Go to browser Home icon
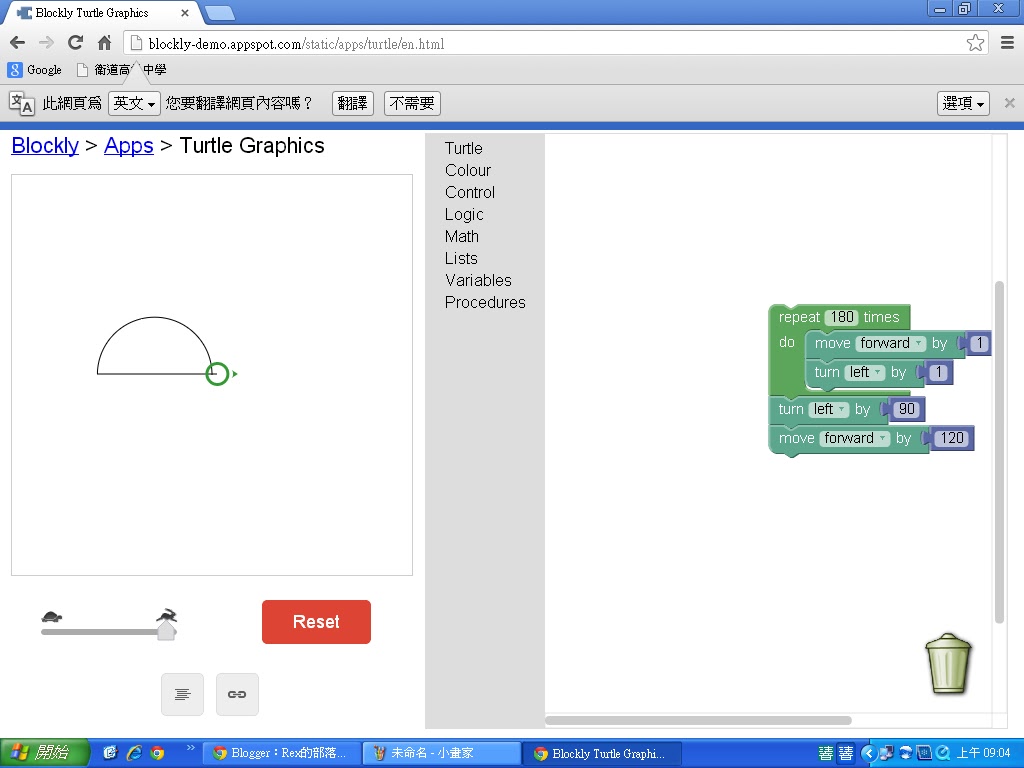Viewport: 1024px width, 768px height. [104, 43]
